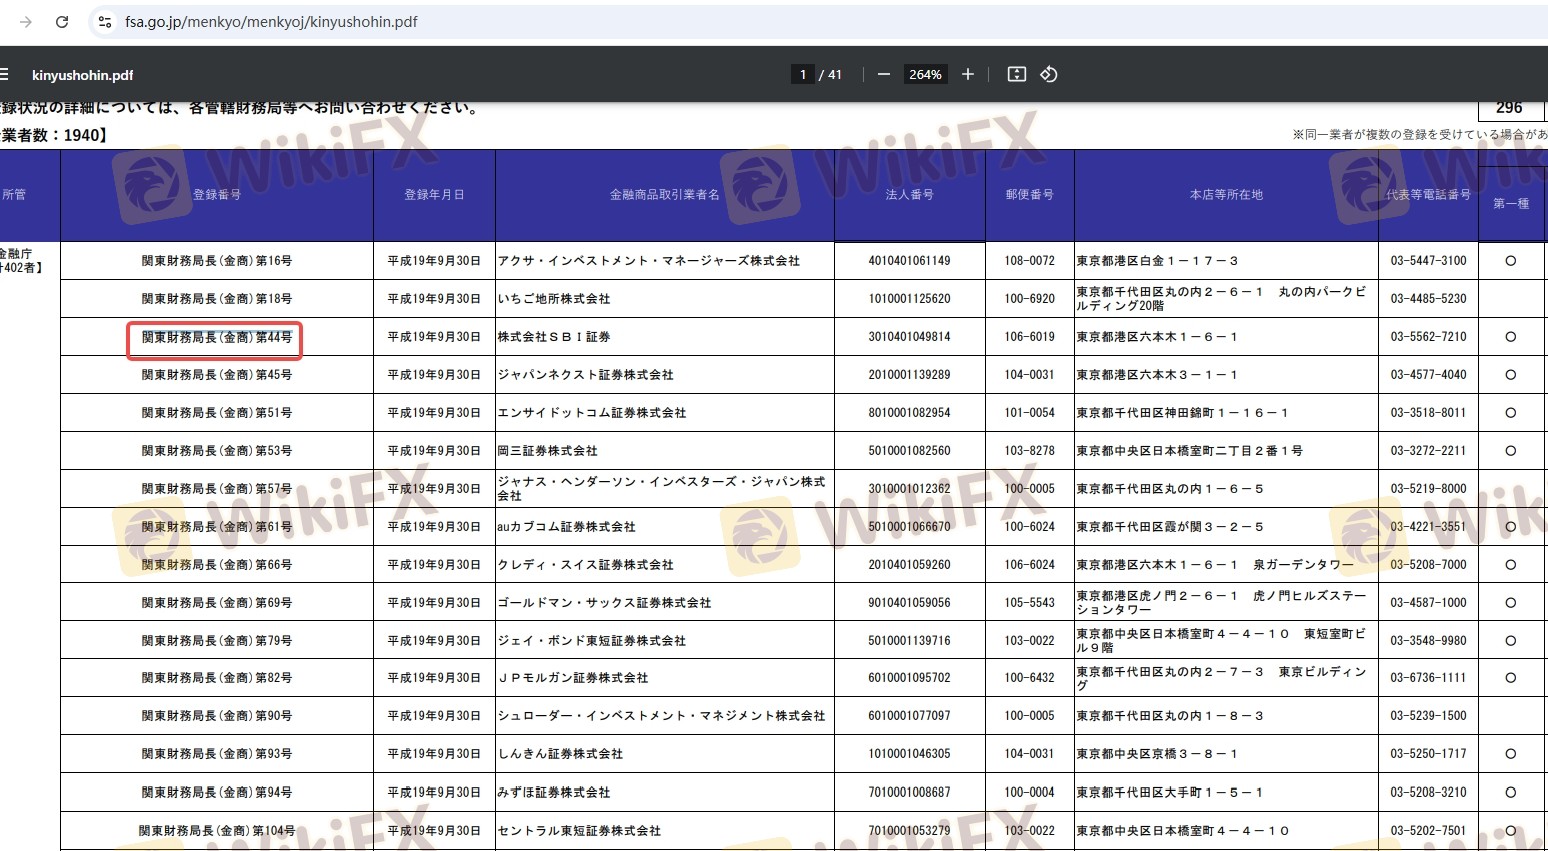
Task: Click corporate number 3010401049814
Action: click(909, 337)
